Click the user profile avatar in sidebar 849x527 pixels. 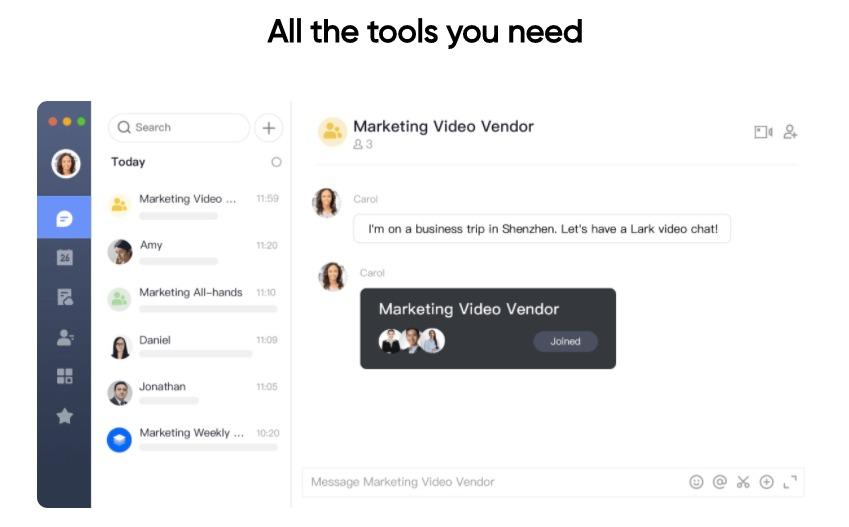[x=66, y=163]
